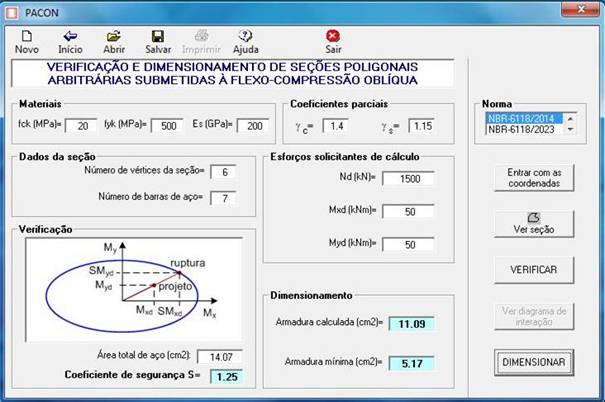Screen dimensions: 605x402
Task: Open a file with Abrir icon
Action: point(113,36)
